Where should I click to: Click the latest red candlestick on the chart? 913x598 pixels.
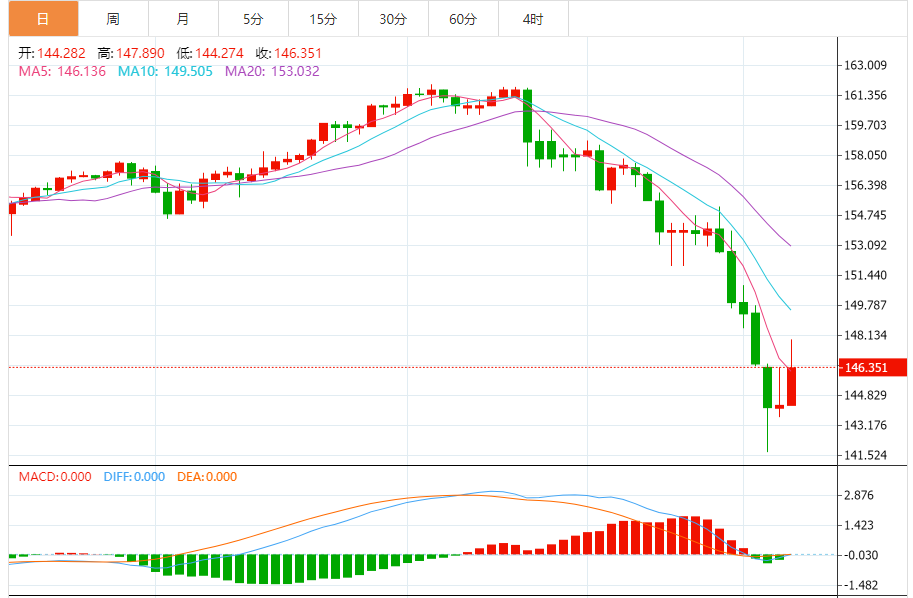coord(791,386)
